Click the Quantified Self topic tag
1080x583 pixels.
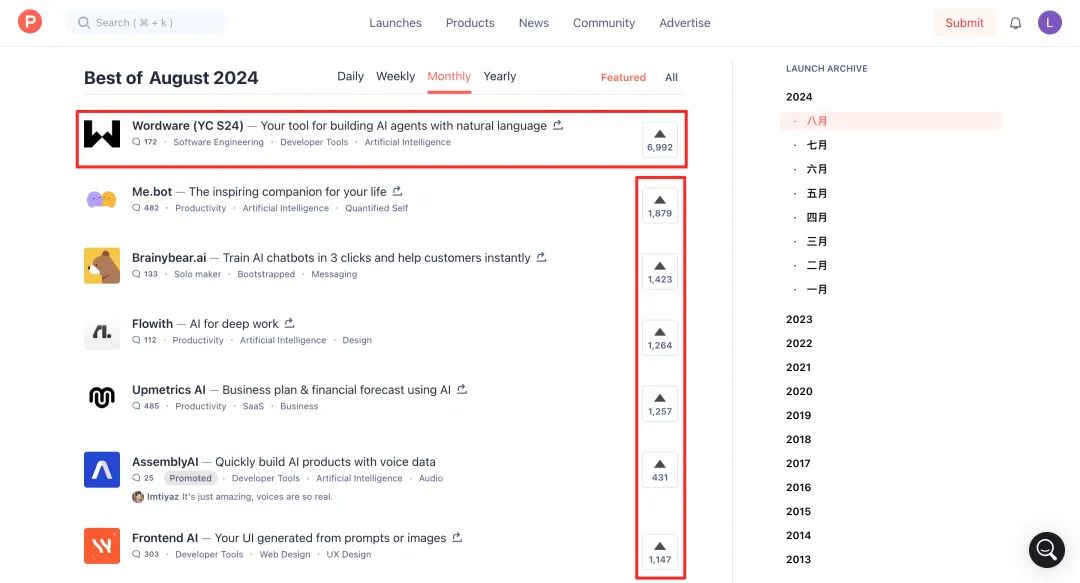point(377,208)
